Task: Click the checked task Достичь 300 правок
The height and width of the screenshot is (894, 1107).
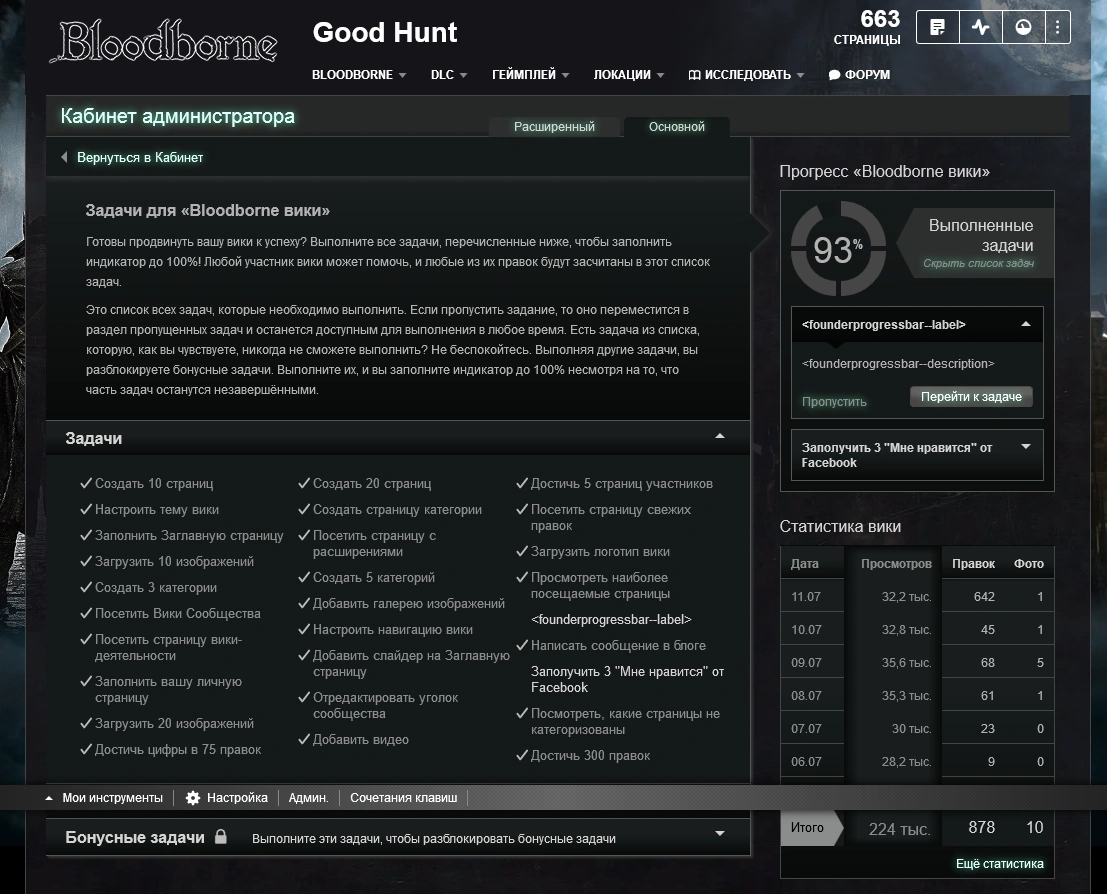Action: pos(590,756)
